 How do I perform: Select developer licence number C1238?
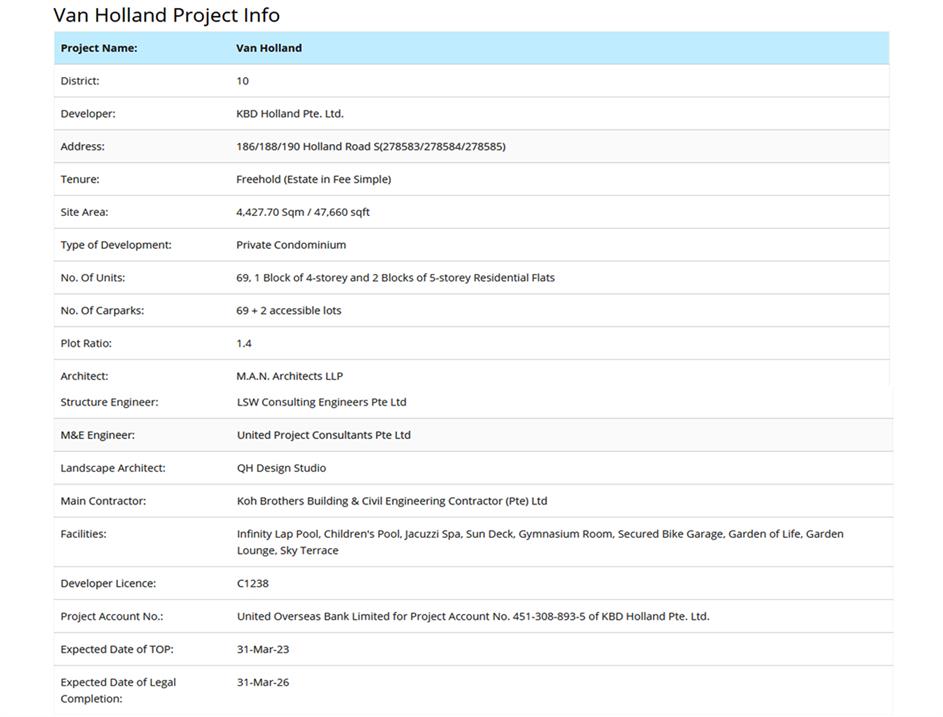click(253, 584)
